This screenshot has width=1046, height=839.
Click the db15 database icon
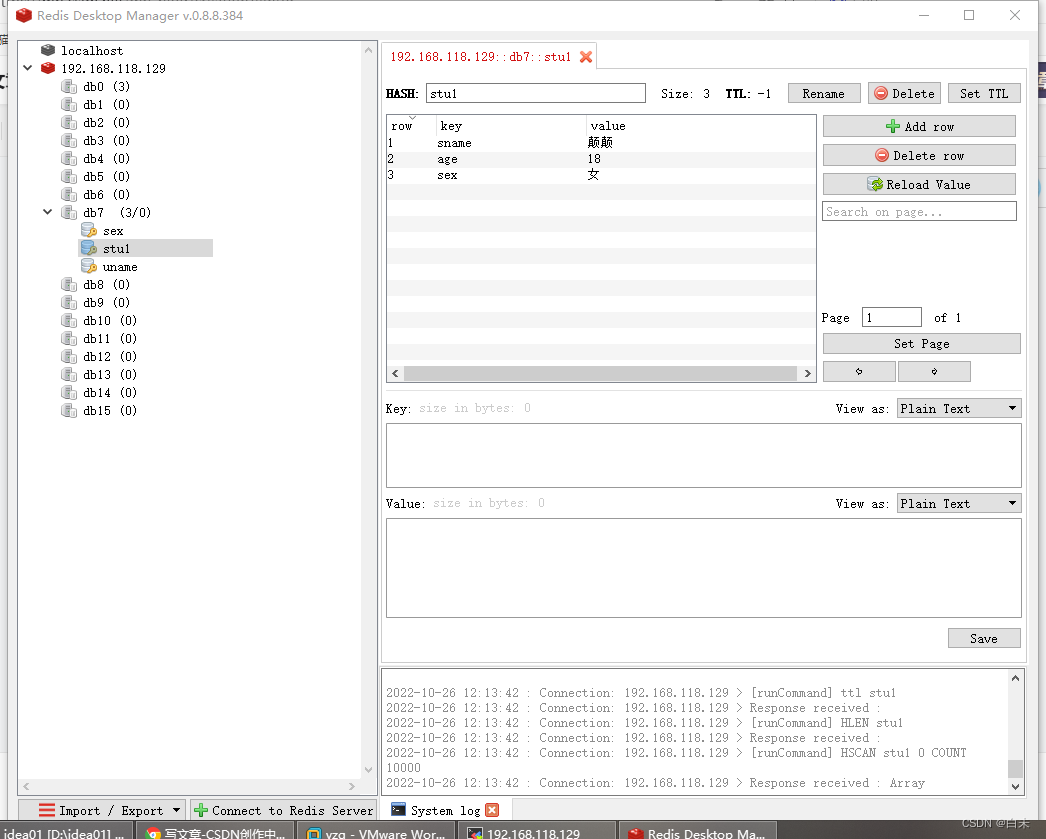tap(69, 410)
